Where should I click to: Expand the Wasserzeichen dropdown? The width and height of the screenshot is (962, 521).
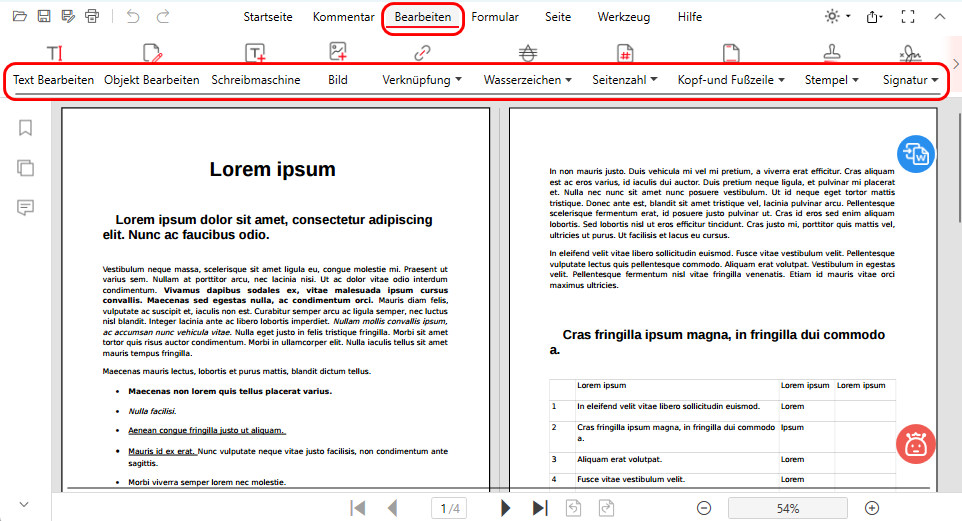pyautogui.click(x=527, y=80)
